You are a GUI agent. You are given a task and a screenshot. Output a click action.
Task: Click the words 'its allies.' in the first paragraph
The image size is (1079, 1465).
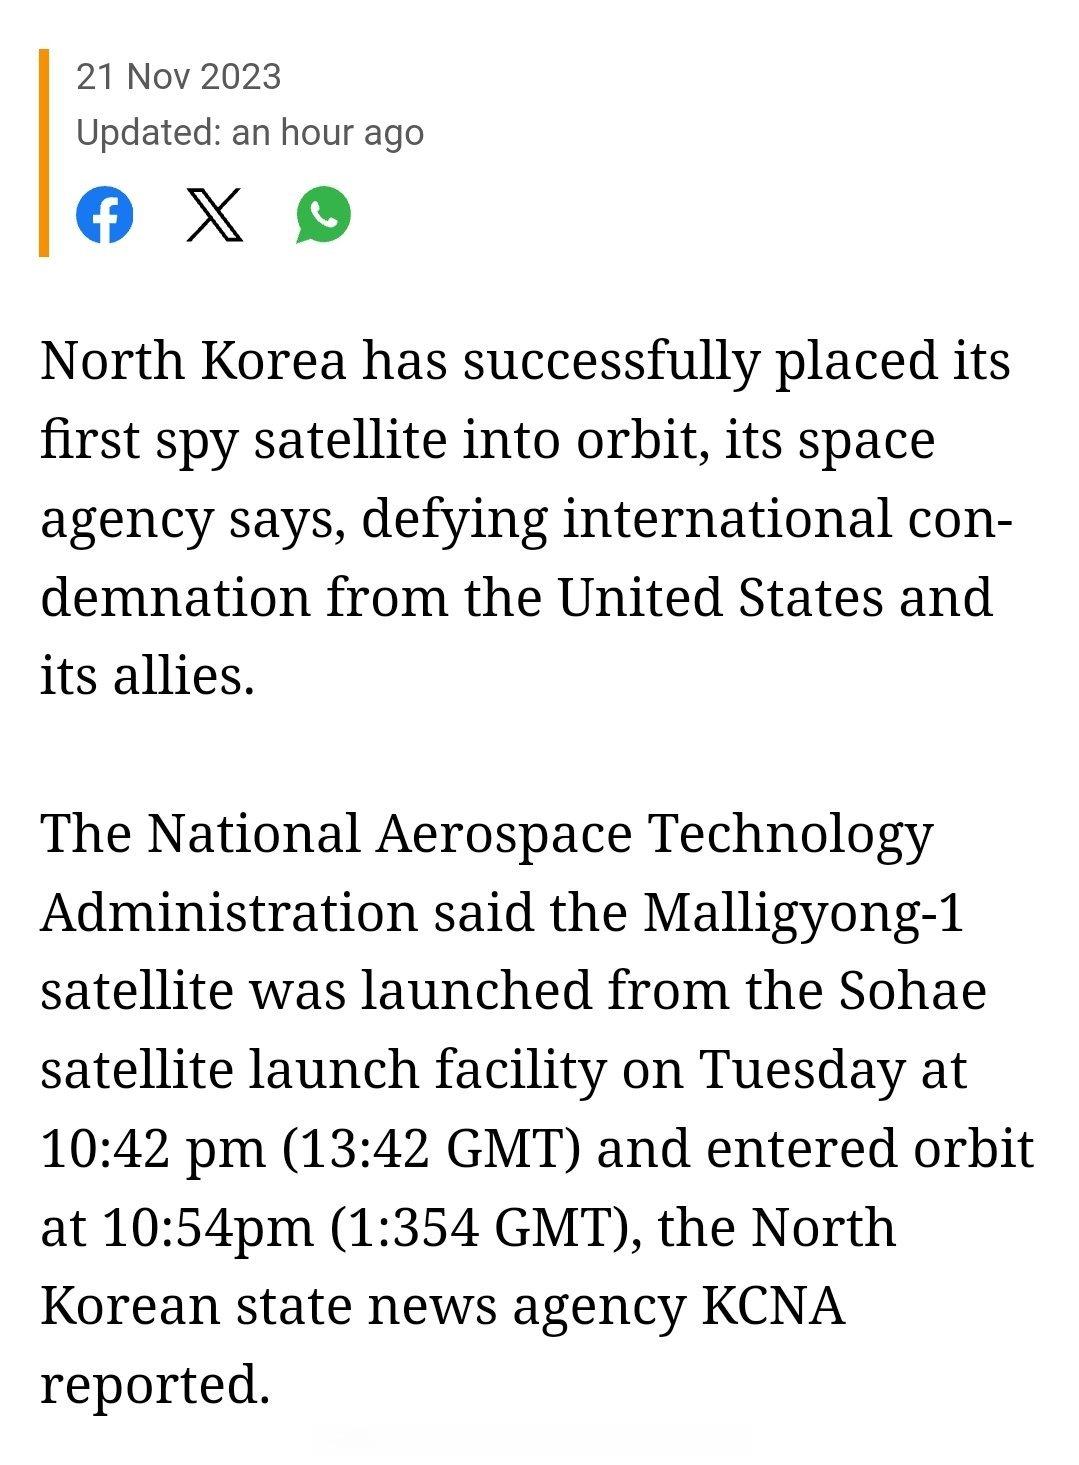click(x=147, y=676)
